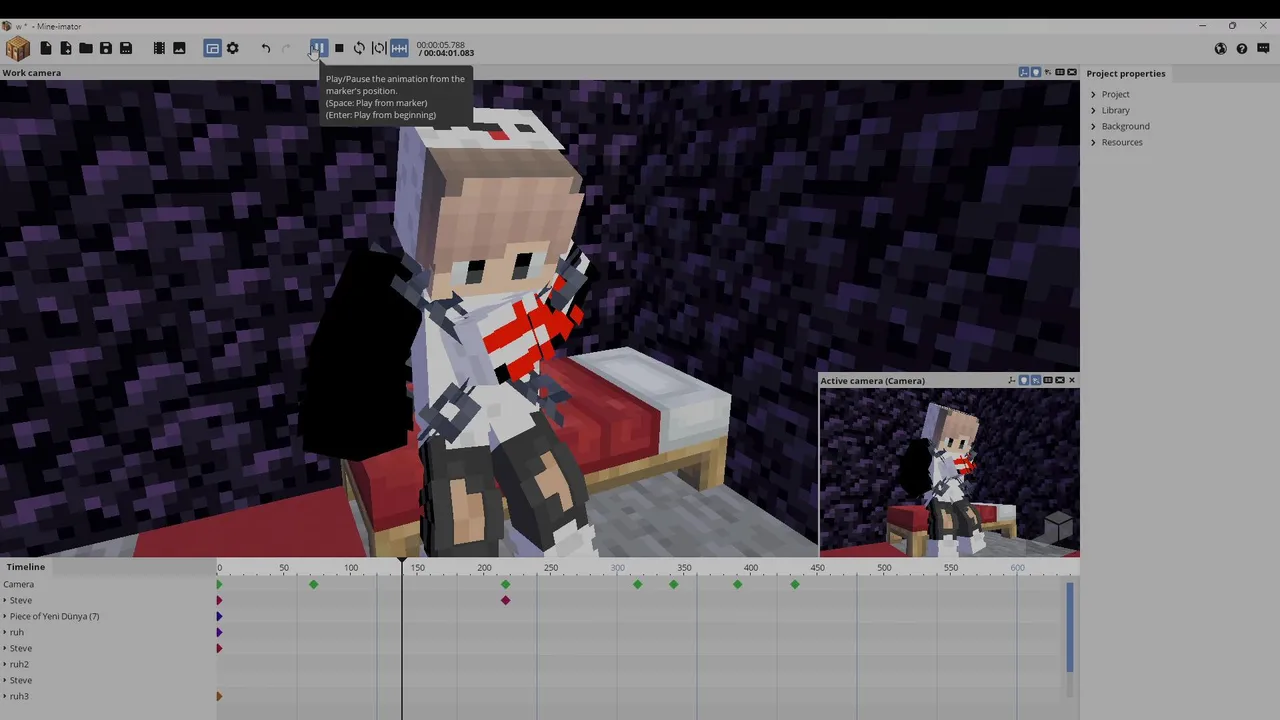Create a new project from toolbar
Viewport: 1280px width, 720px height.
46,48
